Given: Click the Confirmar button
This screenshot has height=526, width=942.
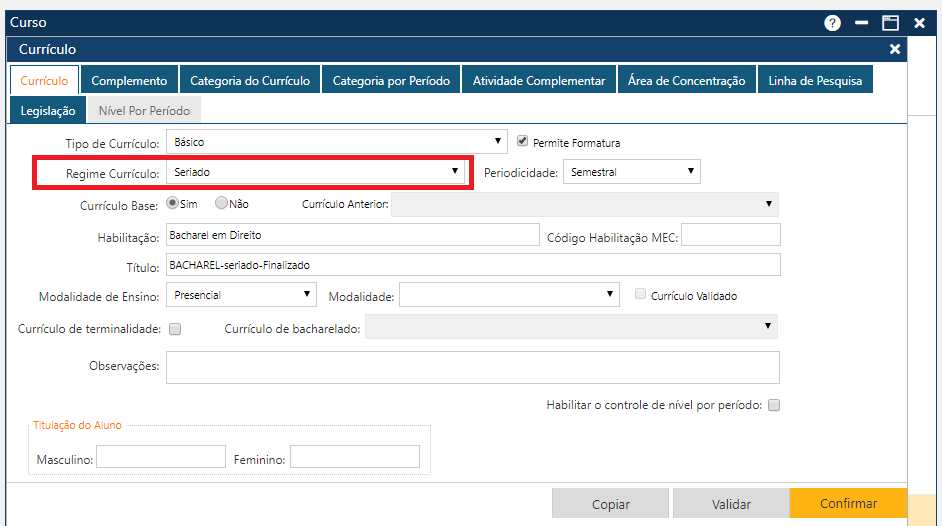Looking at the screenshot, I should coord(848,503).
